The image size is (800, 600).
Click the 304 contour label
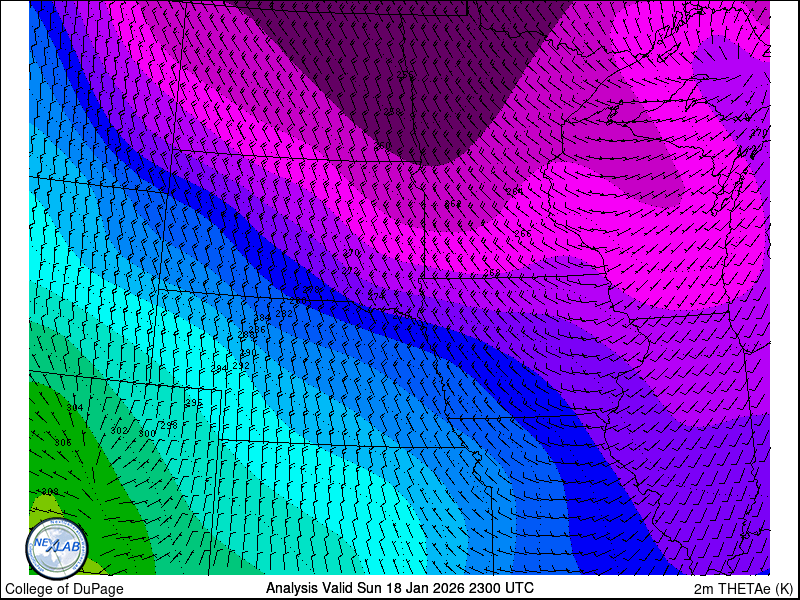pyautogui.click(x=75, y=408)
